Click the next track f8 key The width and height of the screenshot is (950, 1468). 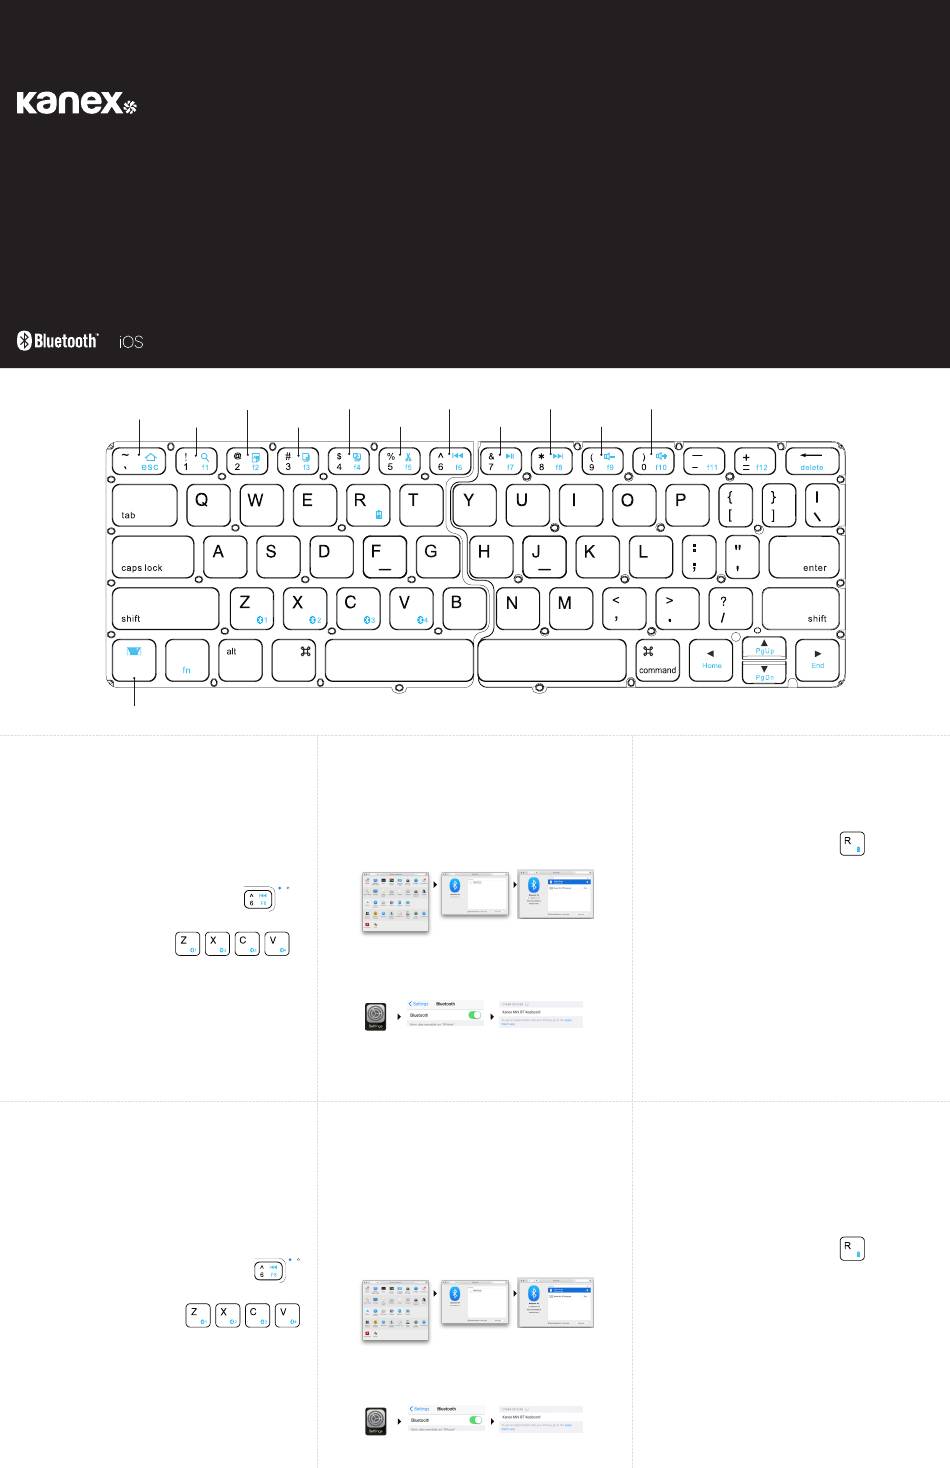coord(551,460)
